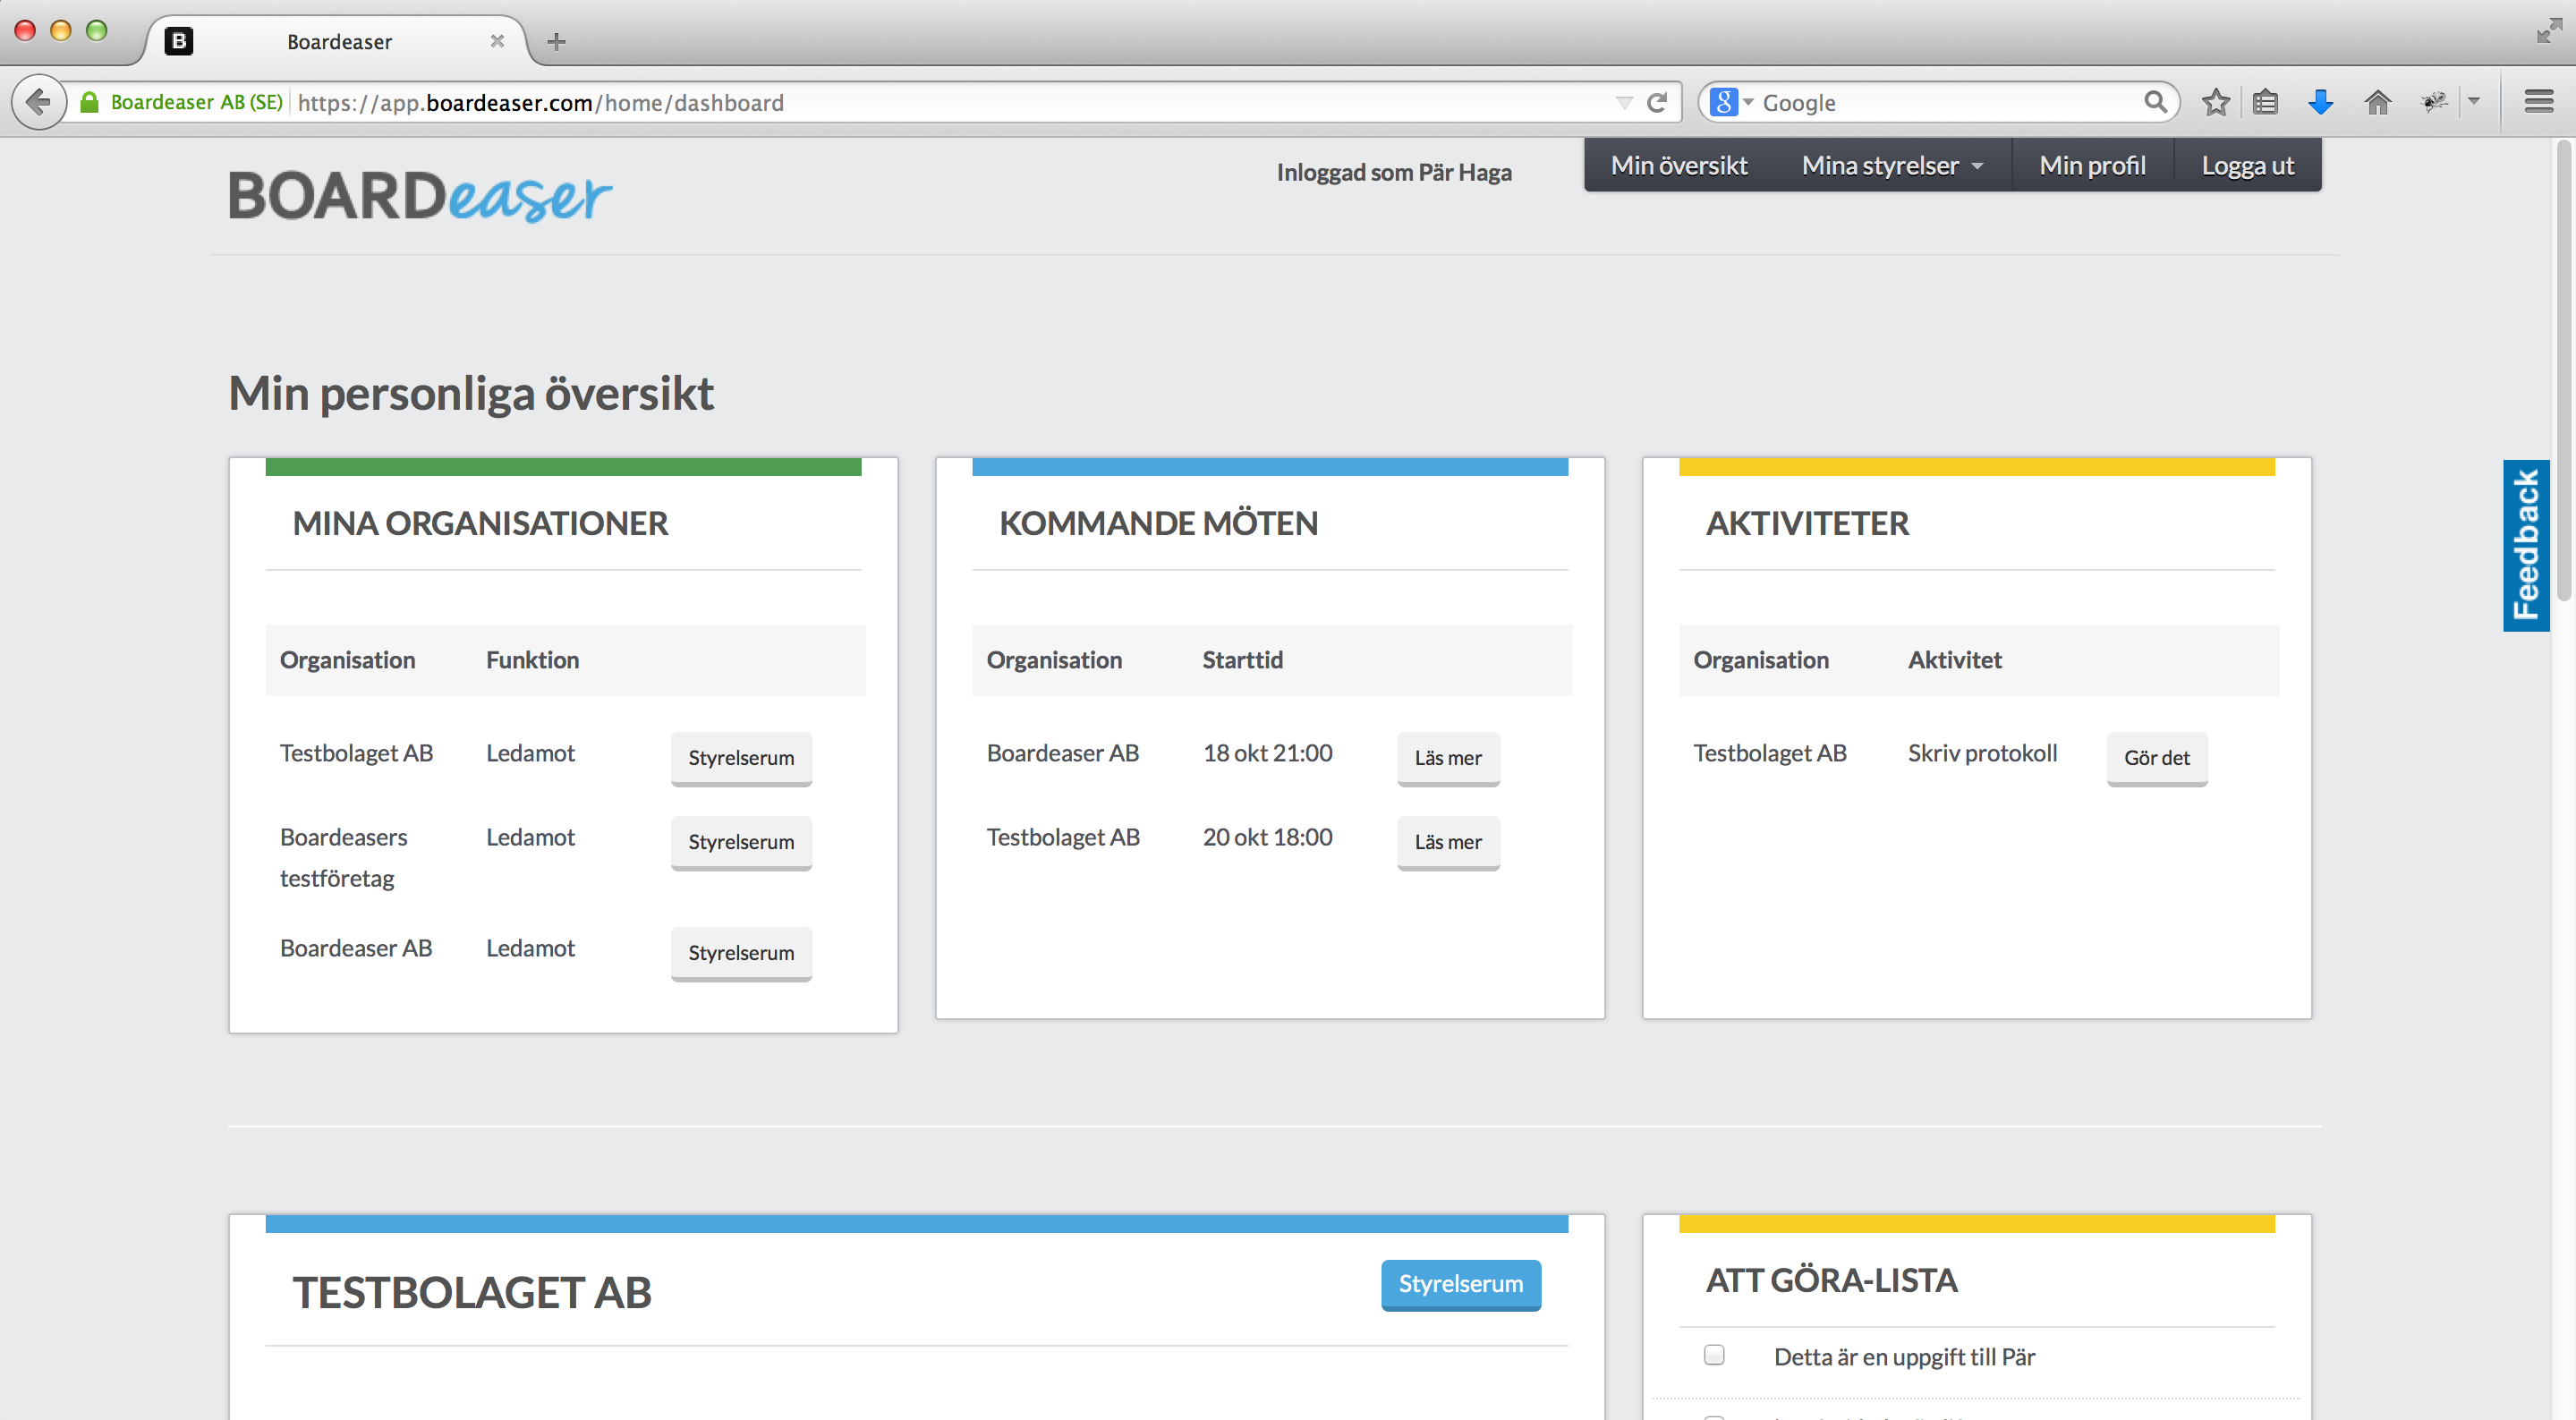This screenshot has width=2576, height=1420.
Task: Open Min översikt in navigation bar
Action: pos(1679,166)
